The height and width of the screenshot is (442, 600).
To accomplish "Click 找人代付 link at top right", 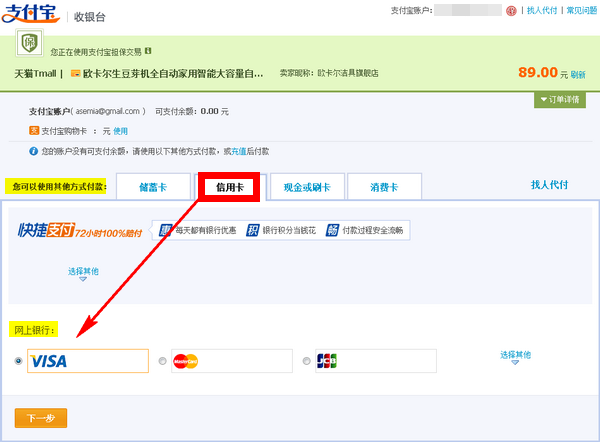I will 541,10.
